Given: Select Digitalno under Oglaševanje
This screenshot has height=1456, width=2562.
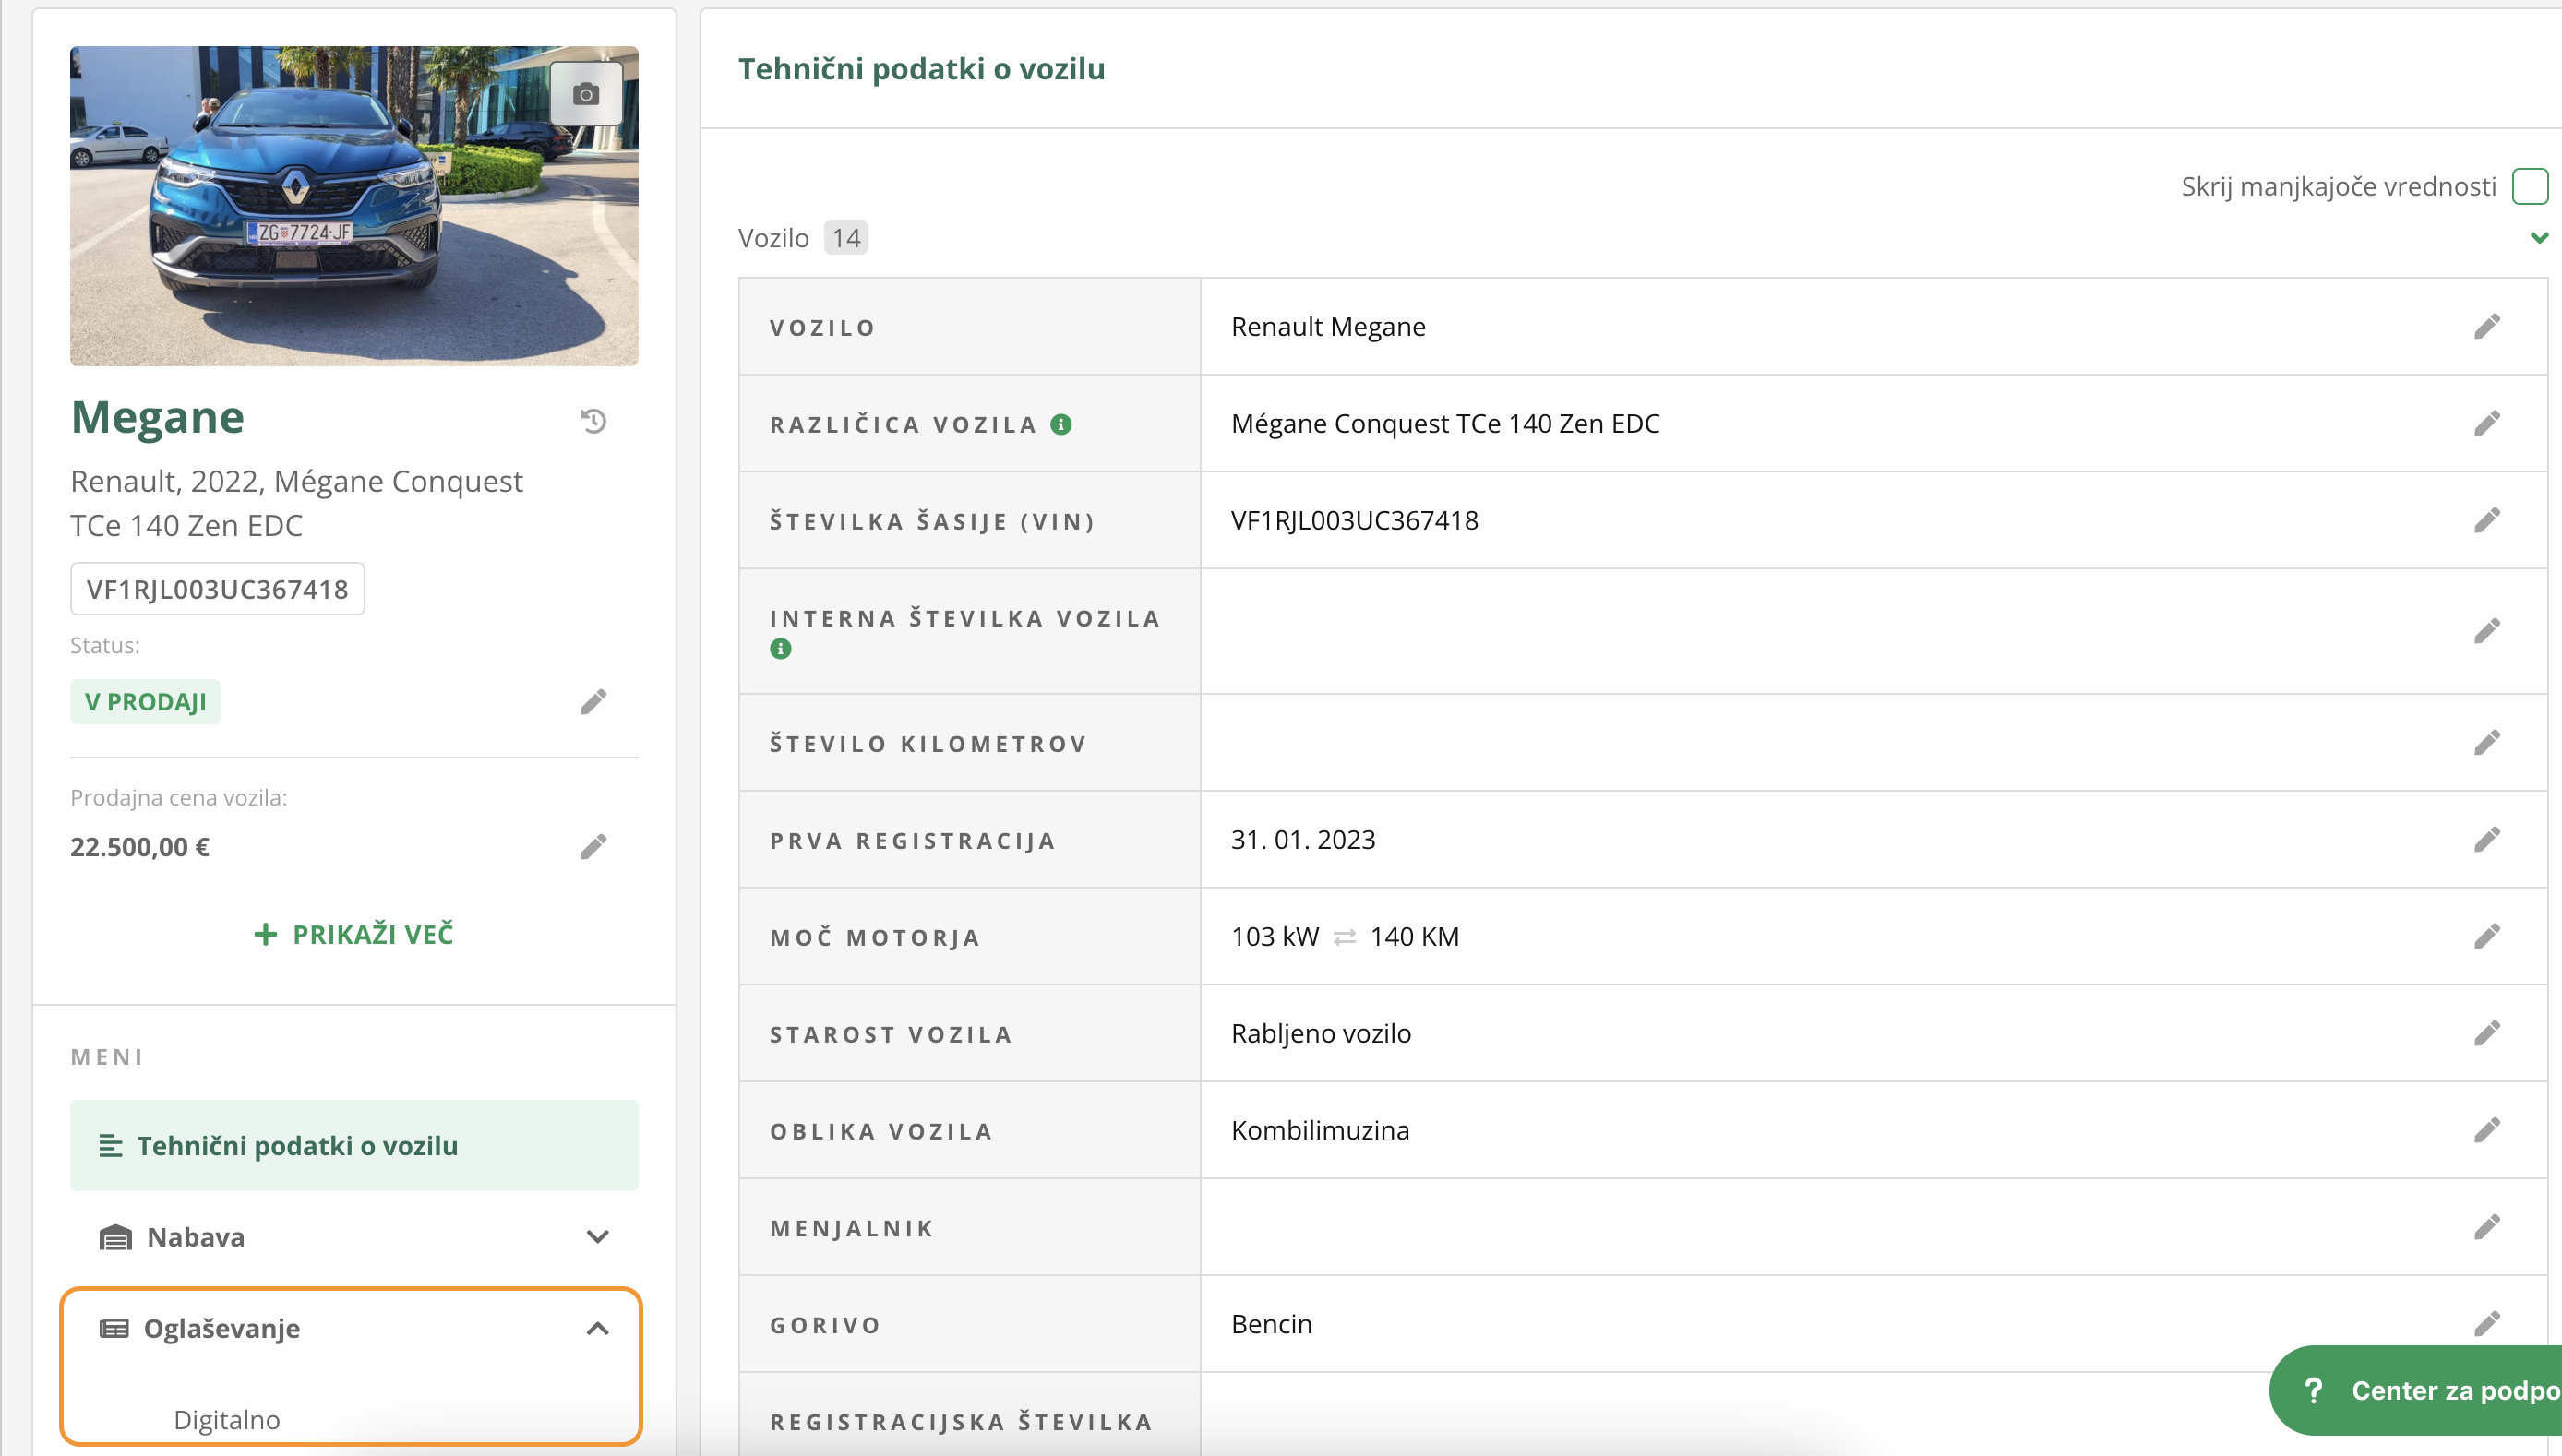Looking at the screenshot, I should coord(227,1420).
